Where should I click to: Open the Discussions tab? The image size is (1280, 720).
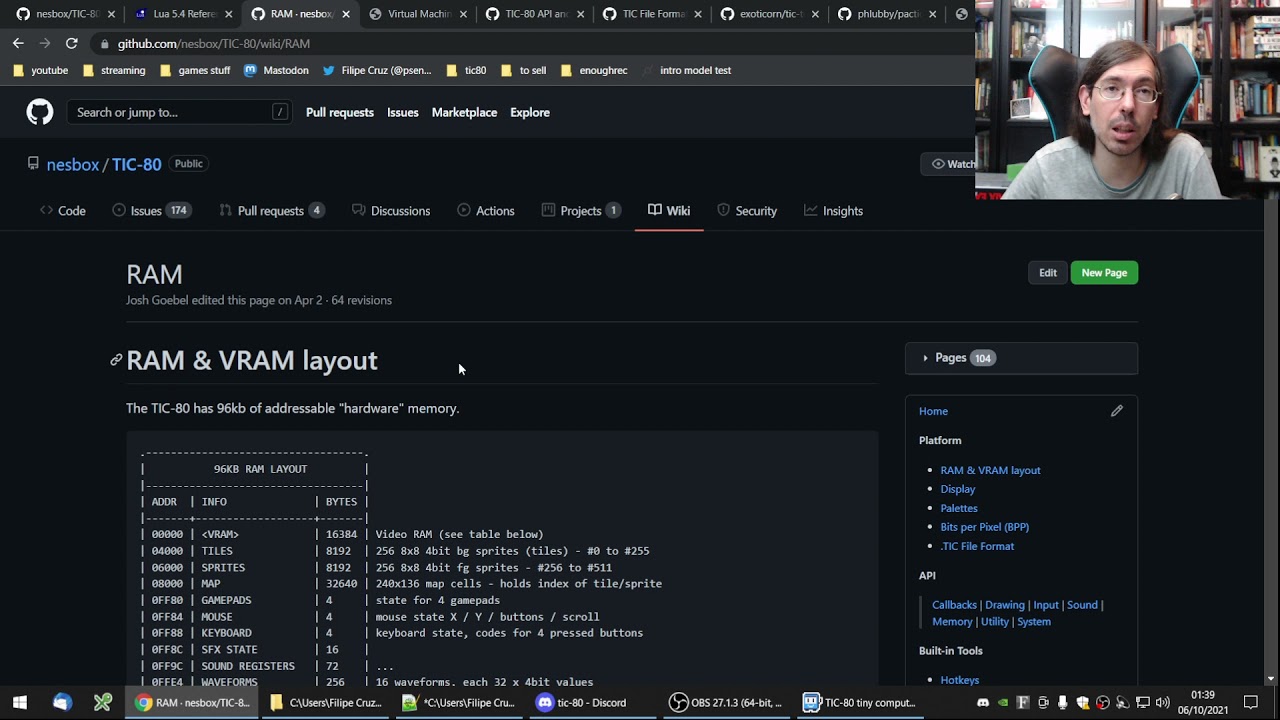pyautogui.click(x=391, y=211)
